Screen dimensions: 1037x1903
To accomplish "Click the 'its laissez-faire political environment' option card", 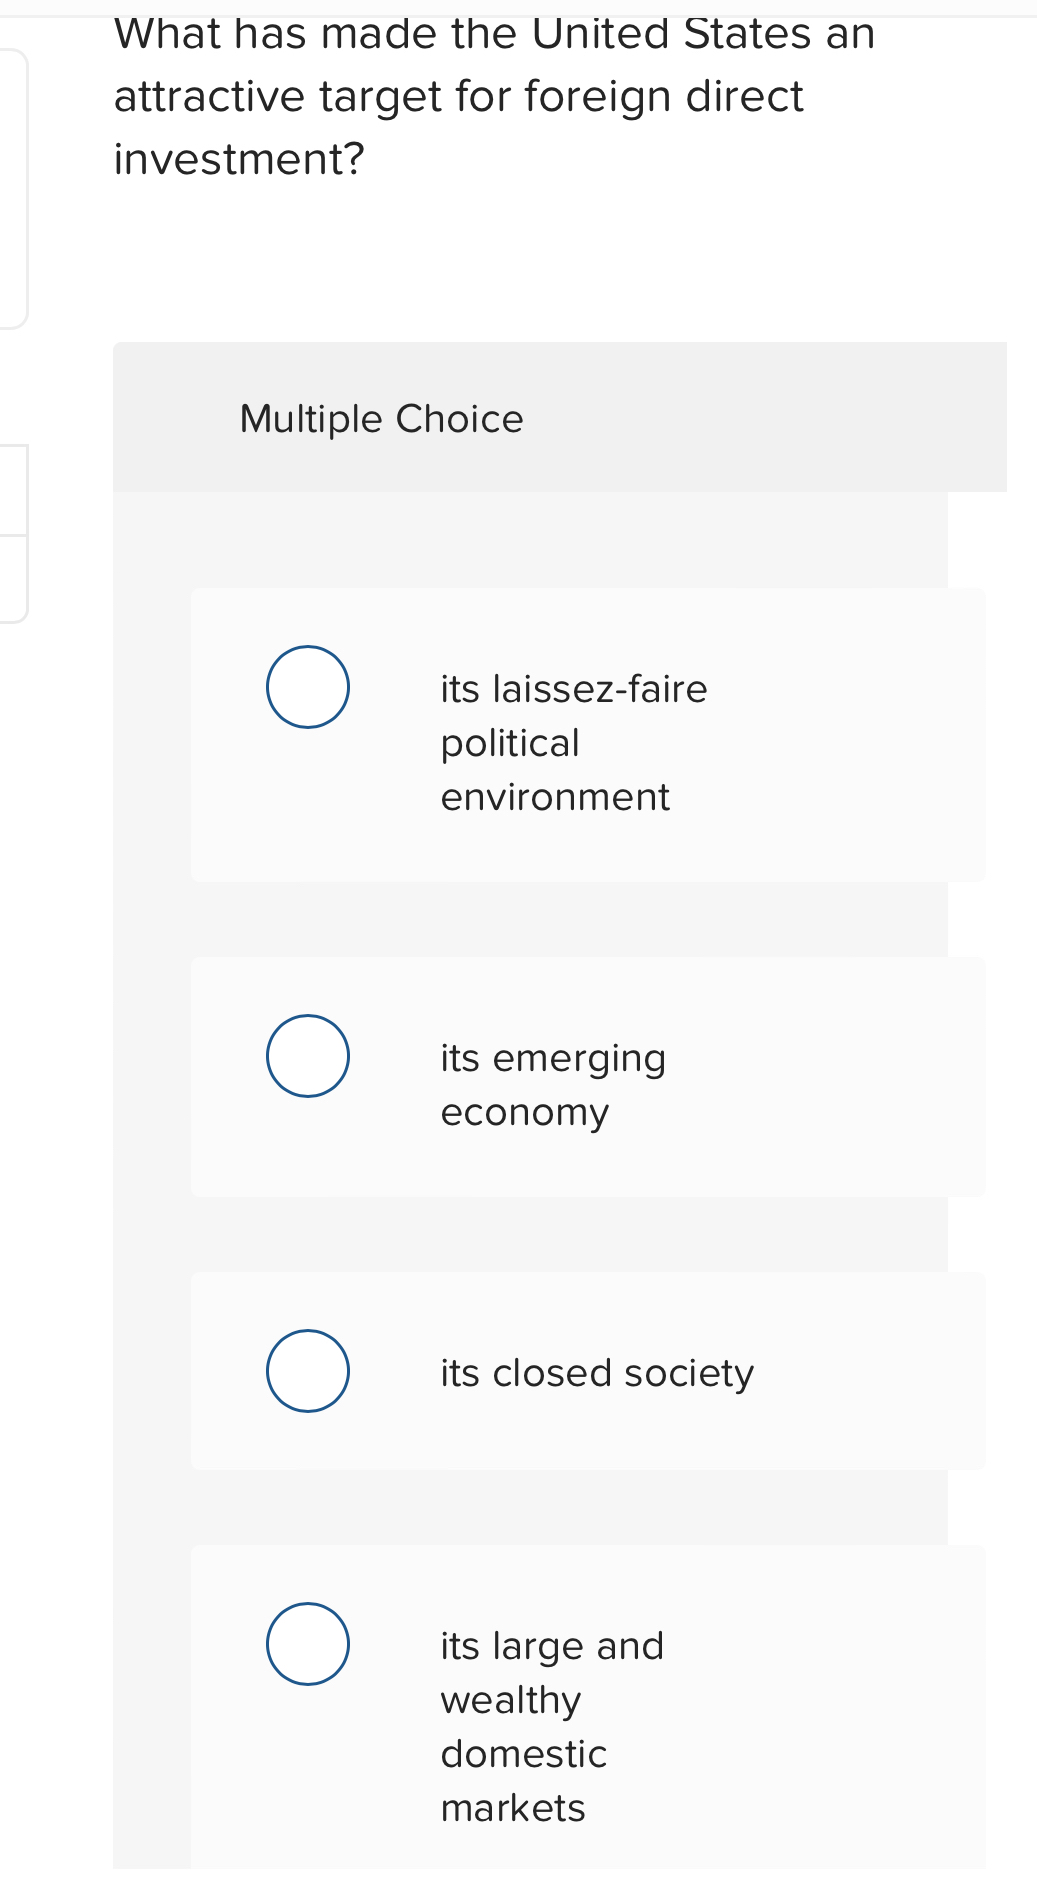I will pyautogui.click(x=588, y=737).
